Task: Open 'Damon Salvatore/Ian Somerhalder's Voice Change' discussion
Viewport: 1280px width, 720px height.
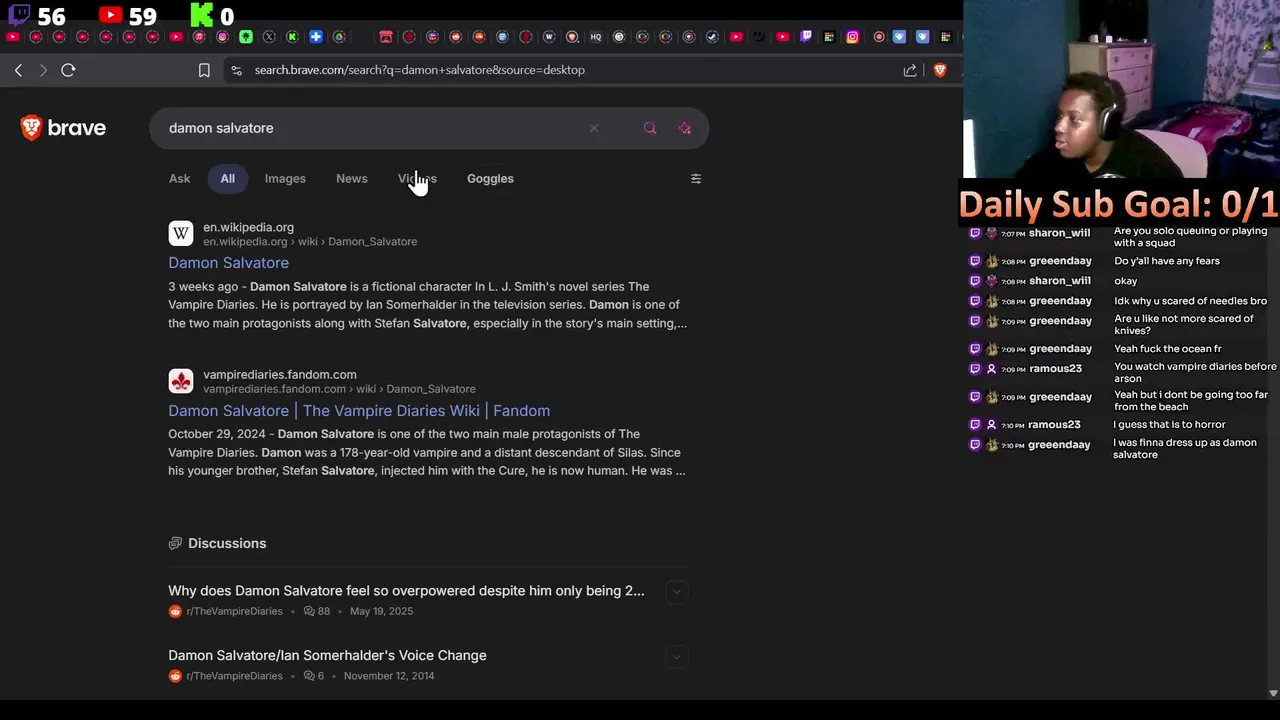Action: click(327, 656)
